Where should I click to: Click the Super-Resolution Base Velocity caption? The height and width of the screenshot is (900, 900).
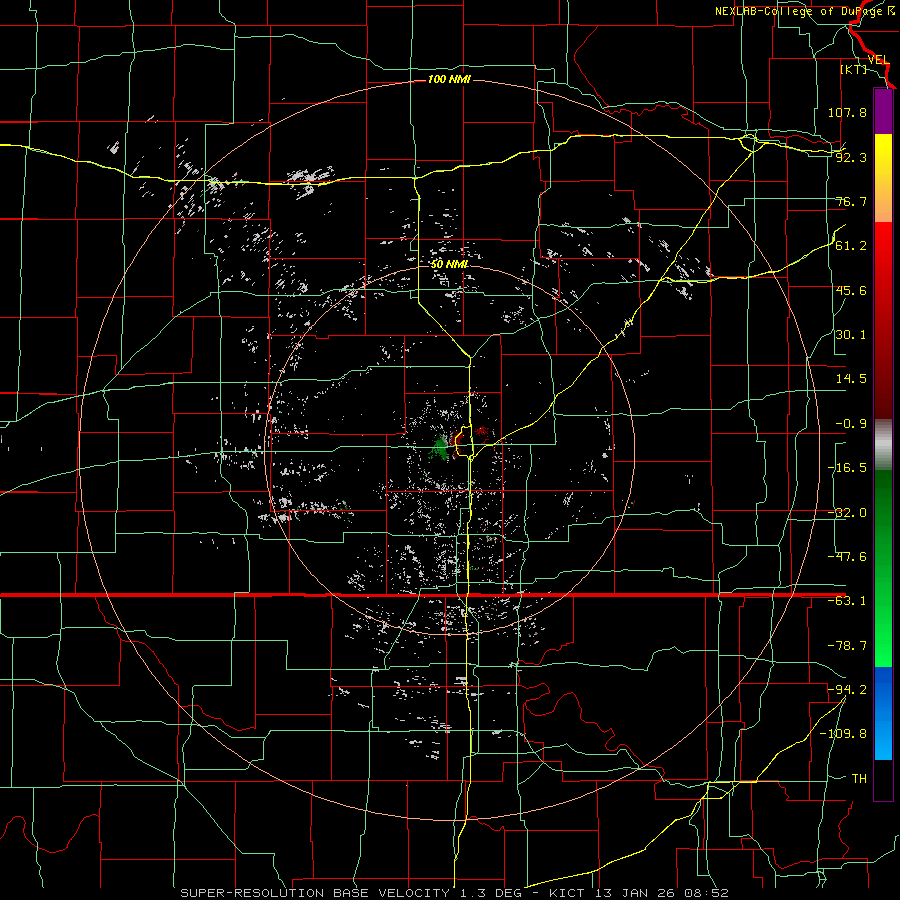455,893
